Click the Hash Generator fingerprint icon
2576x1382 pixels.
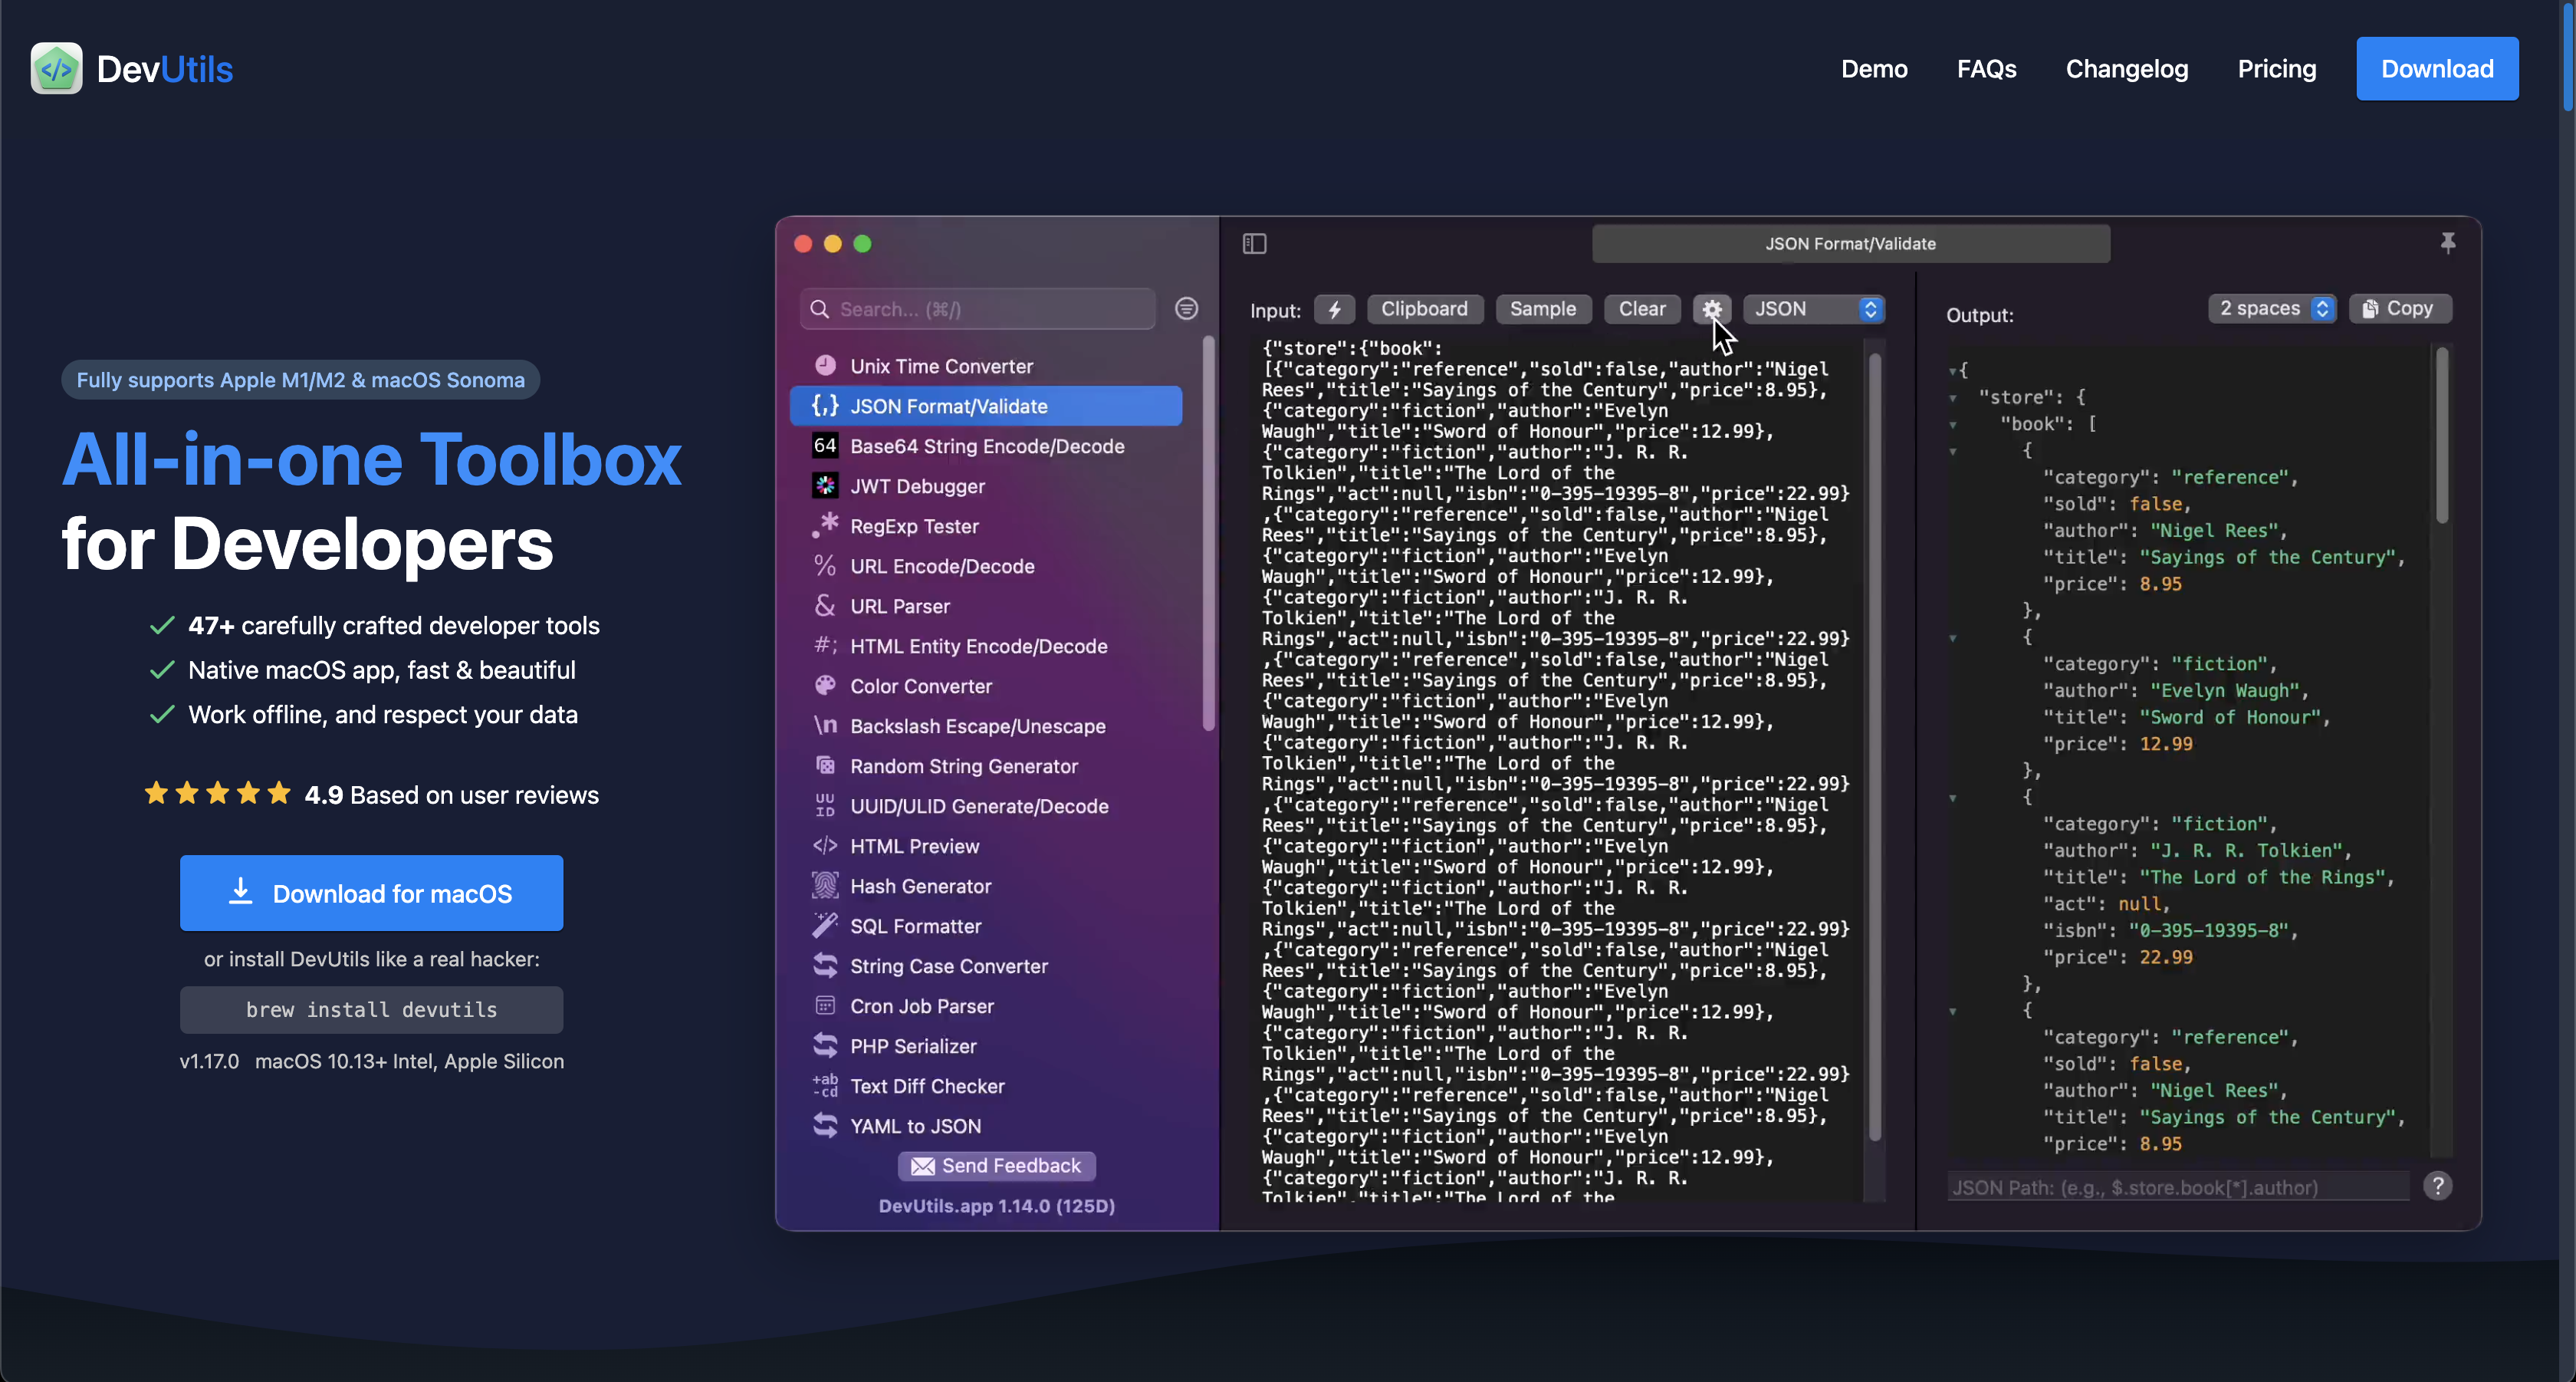click(825, 885)
